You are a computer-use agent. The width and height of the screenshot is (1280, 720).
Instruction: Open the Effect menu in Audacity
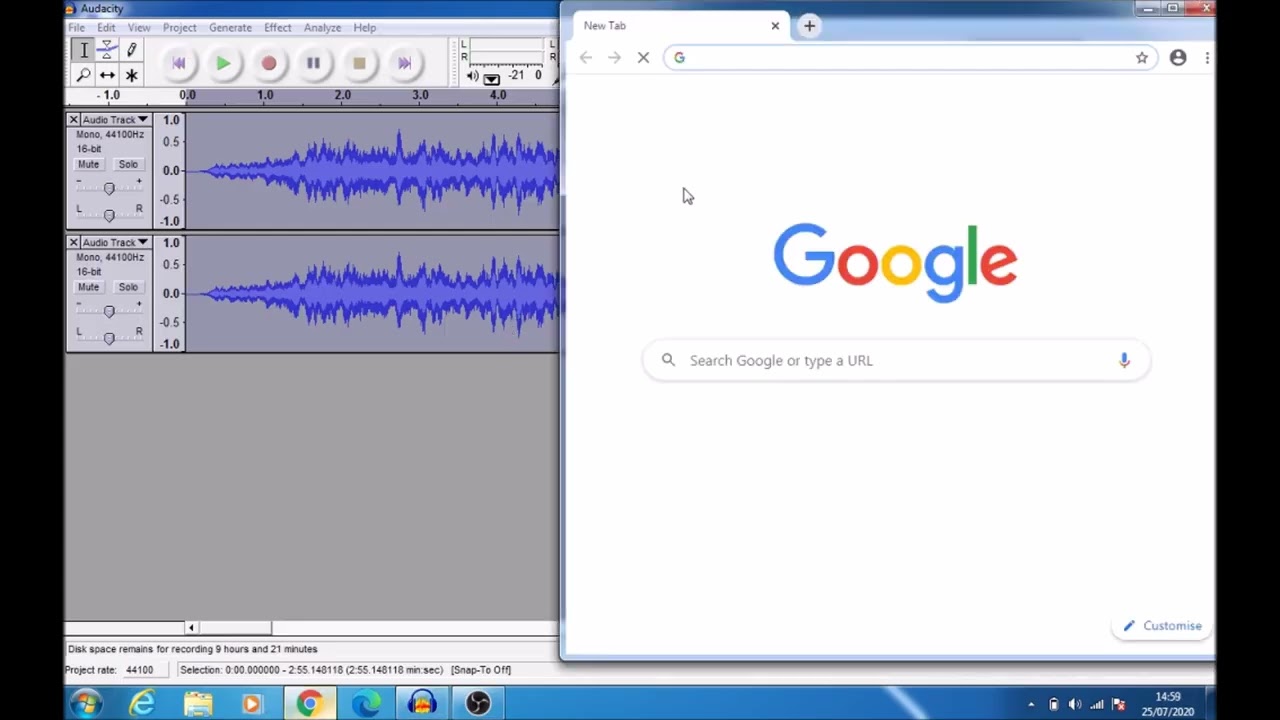pyautogui.click(x=278, y=28)
